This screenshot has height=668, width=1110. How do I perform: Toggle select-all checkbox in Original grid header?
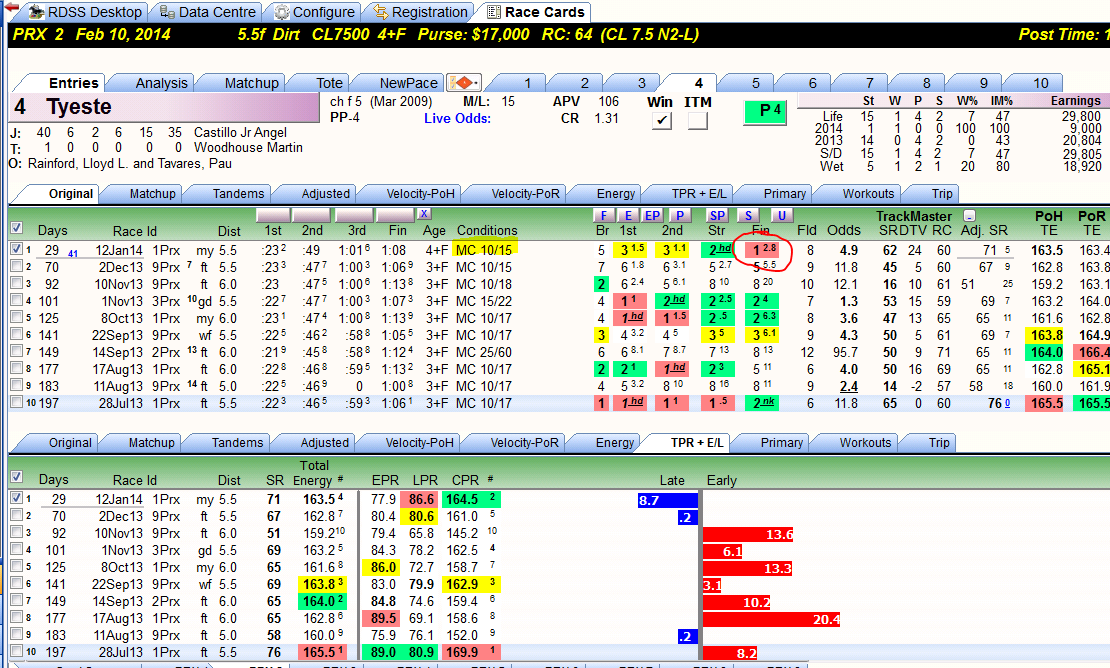(x=17, y=228)
